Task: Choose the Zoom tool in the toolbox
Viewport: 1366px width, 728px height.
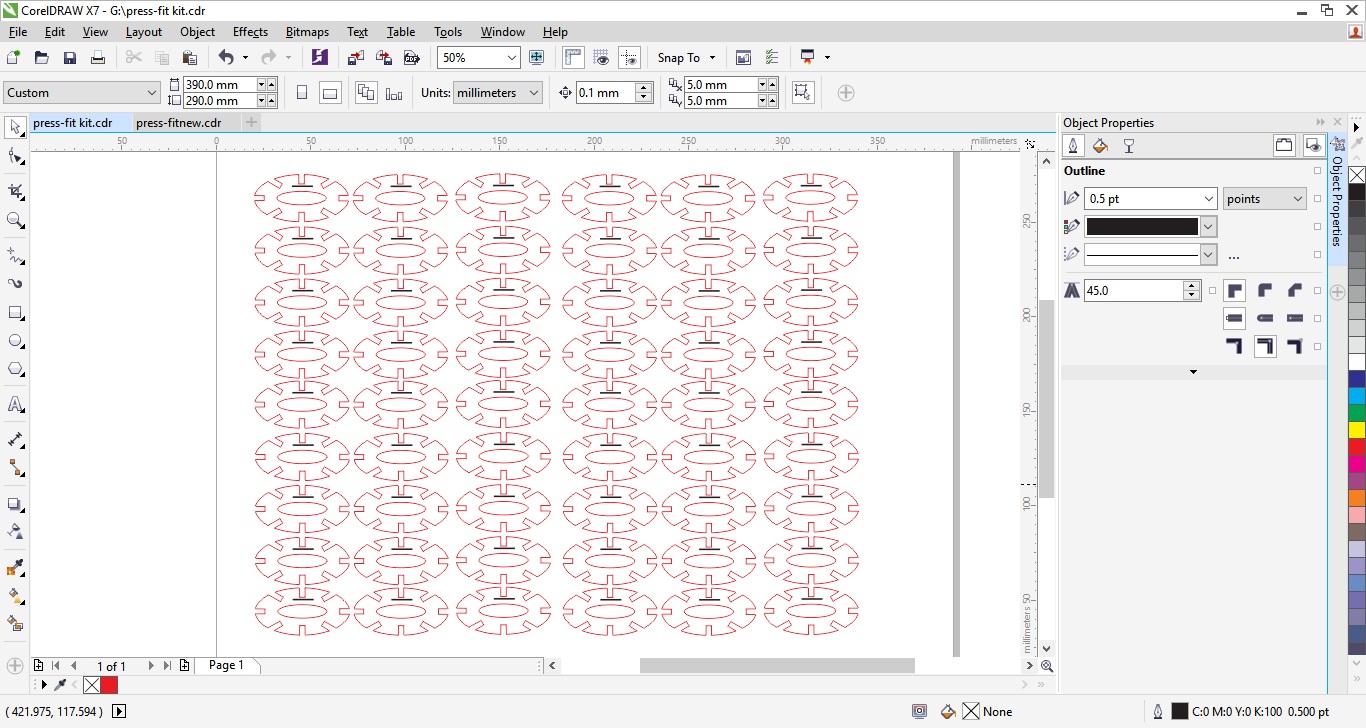Action: pos(15,220)
